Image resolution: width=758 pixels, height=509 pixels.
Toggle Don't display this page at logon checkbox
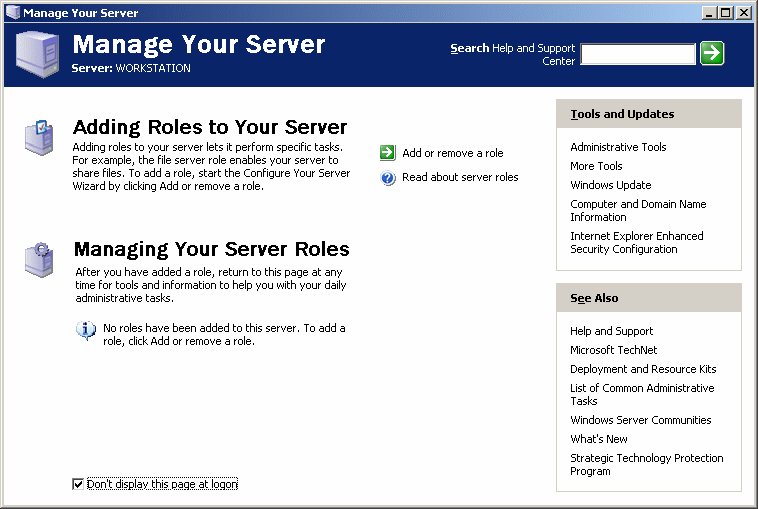(77, 484)
